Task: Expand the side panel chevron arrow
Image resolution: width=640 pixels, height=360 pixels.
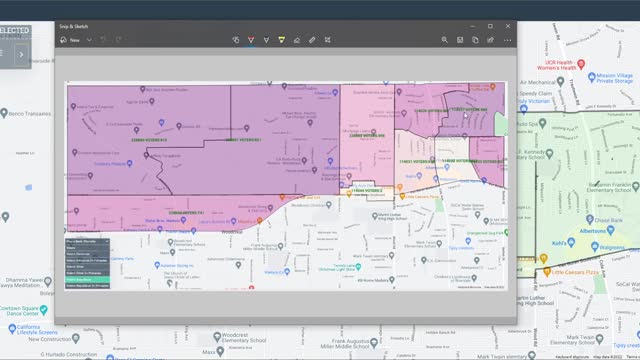Action: [x=21, y=55]
